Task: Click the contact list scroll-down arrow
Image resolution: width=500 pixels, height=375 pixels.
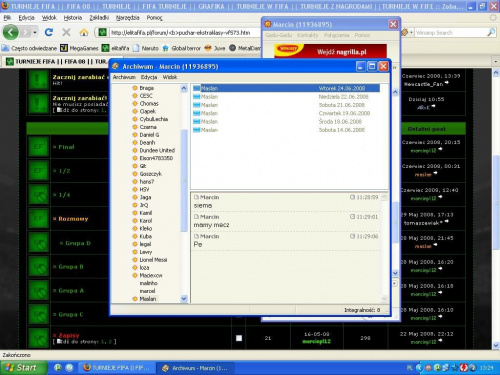Action: tap(184, 299)
